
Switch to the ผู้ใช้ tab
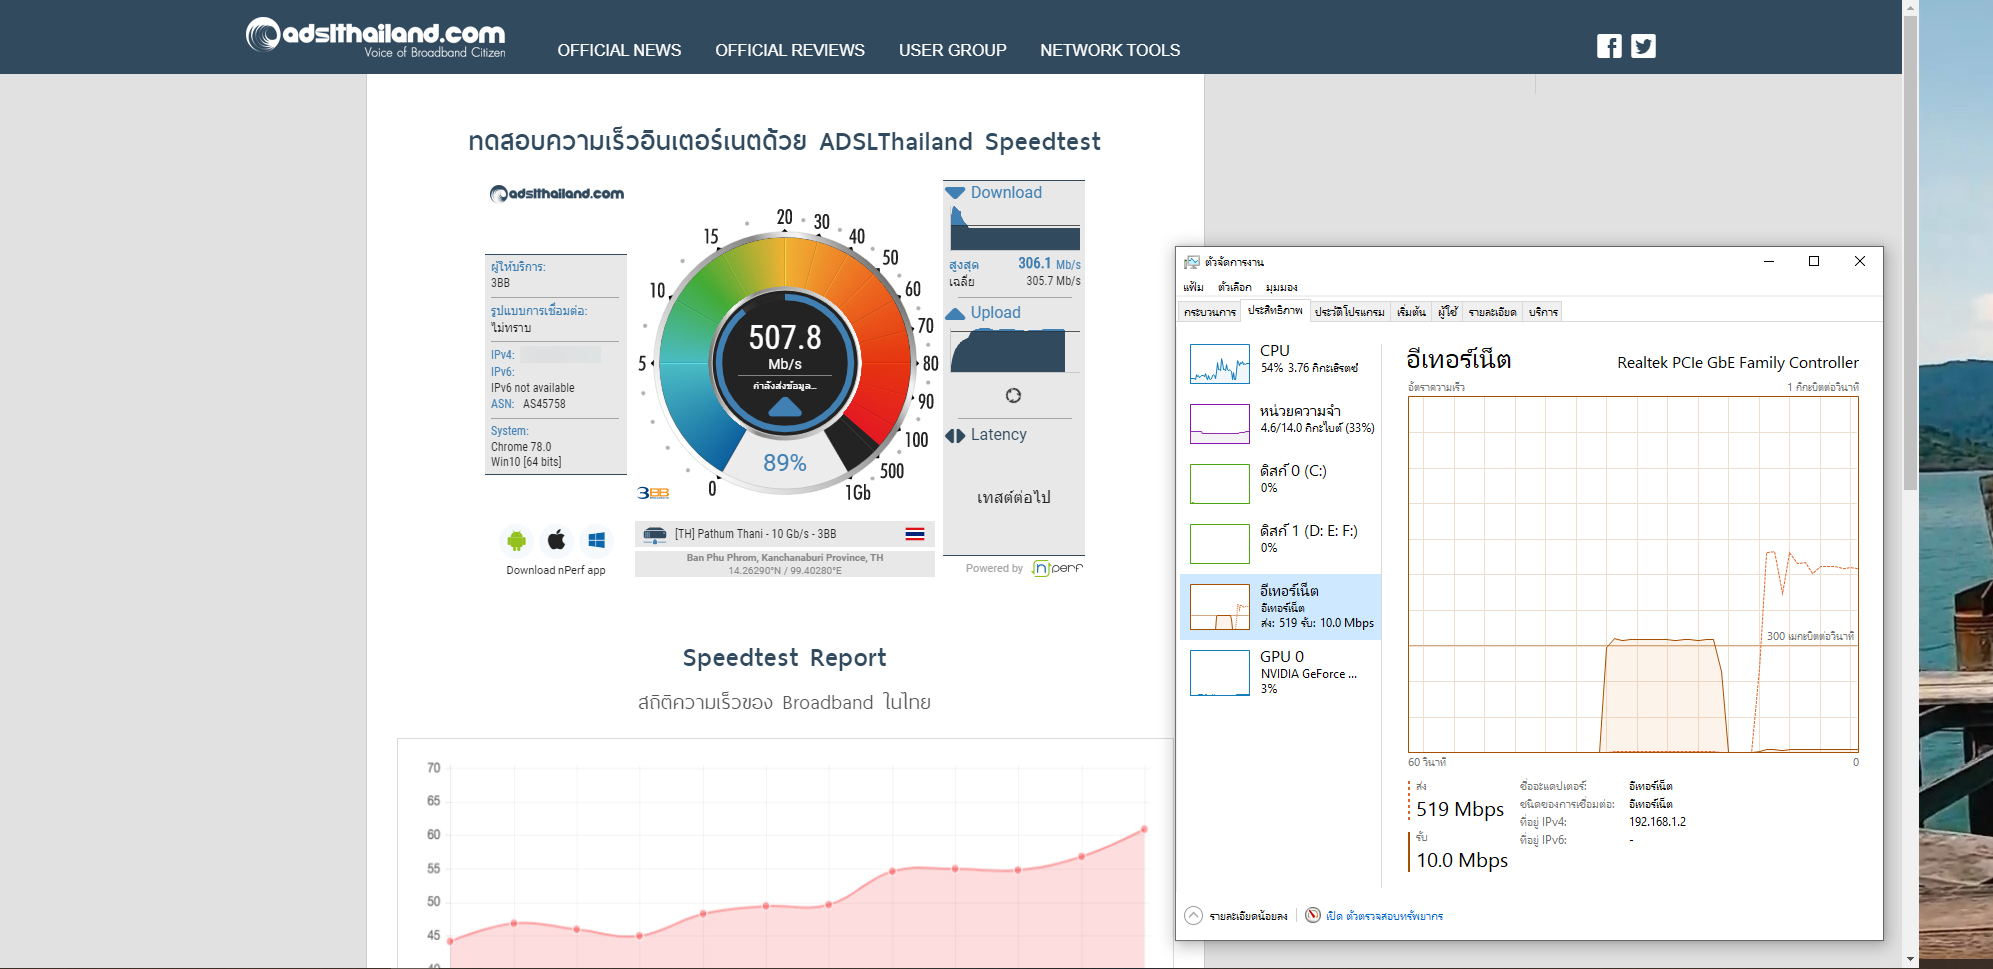tap(1447, 312)
